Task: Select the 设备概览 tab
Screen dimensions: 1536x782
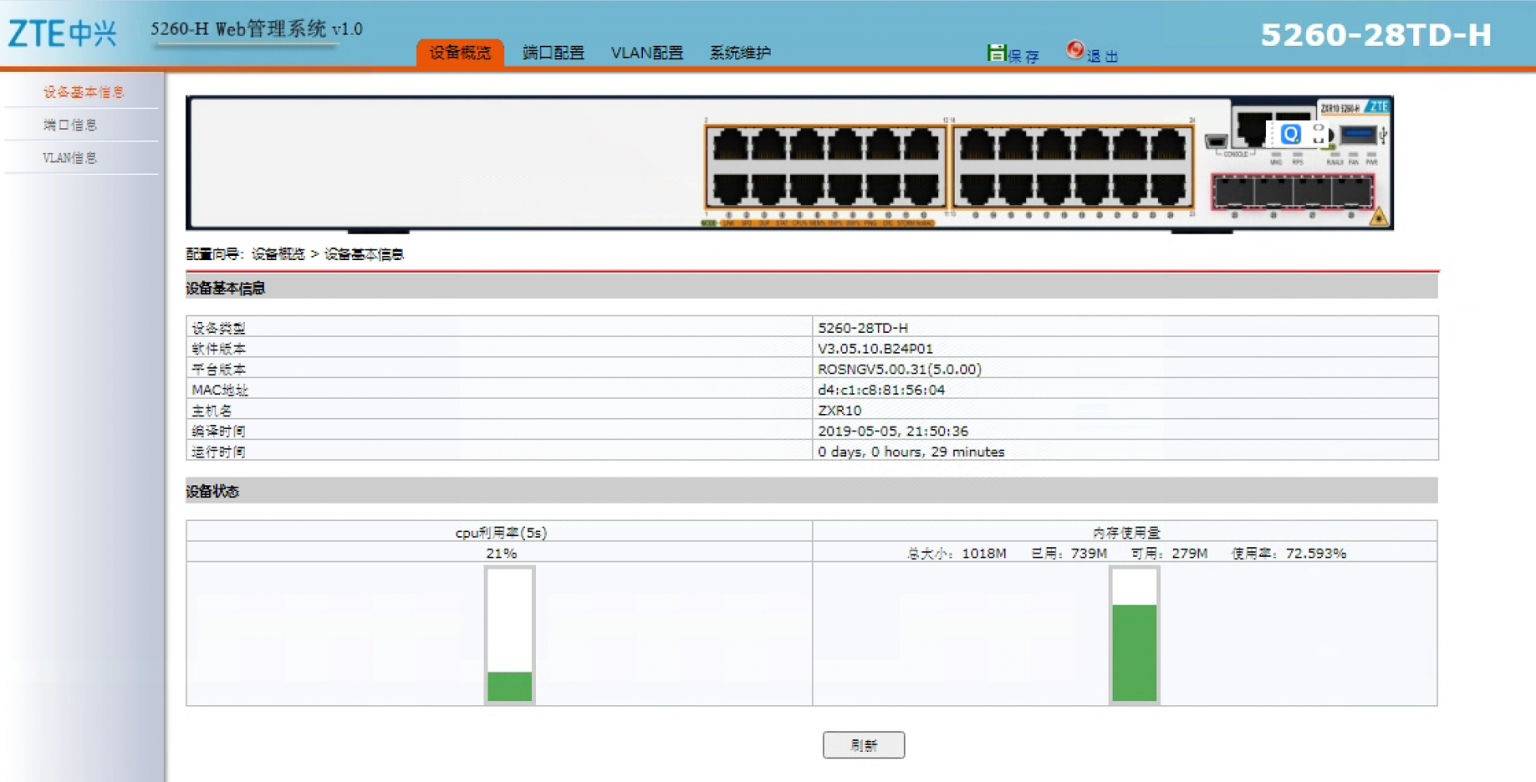Action: click(460, 53)
